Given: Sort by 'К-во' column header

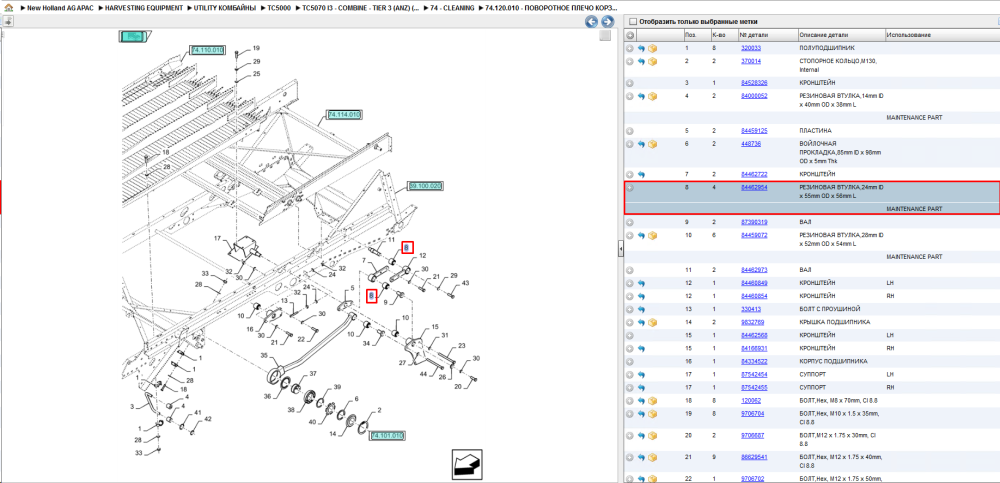Looking at the screenshot, I should click(x=723, y=35).
